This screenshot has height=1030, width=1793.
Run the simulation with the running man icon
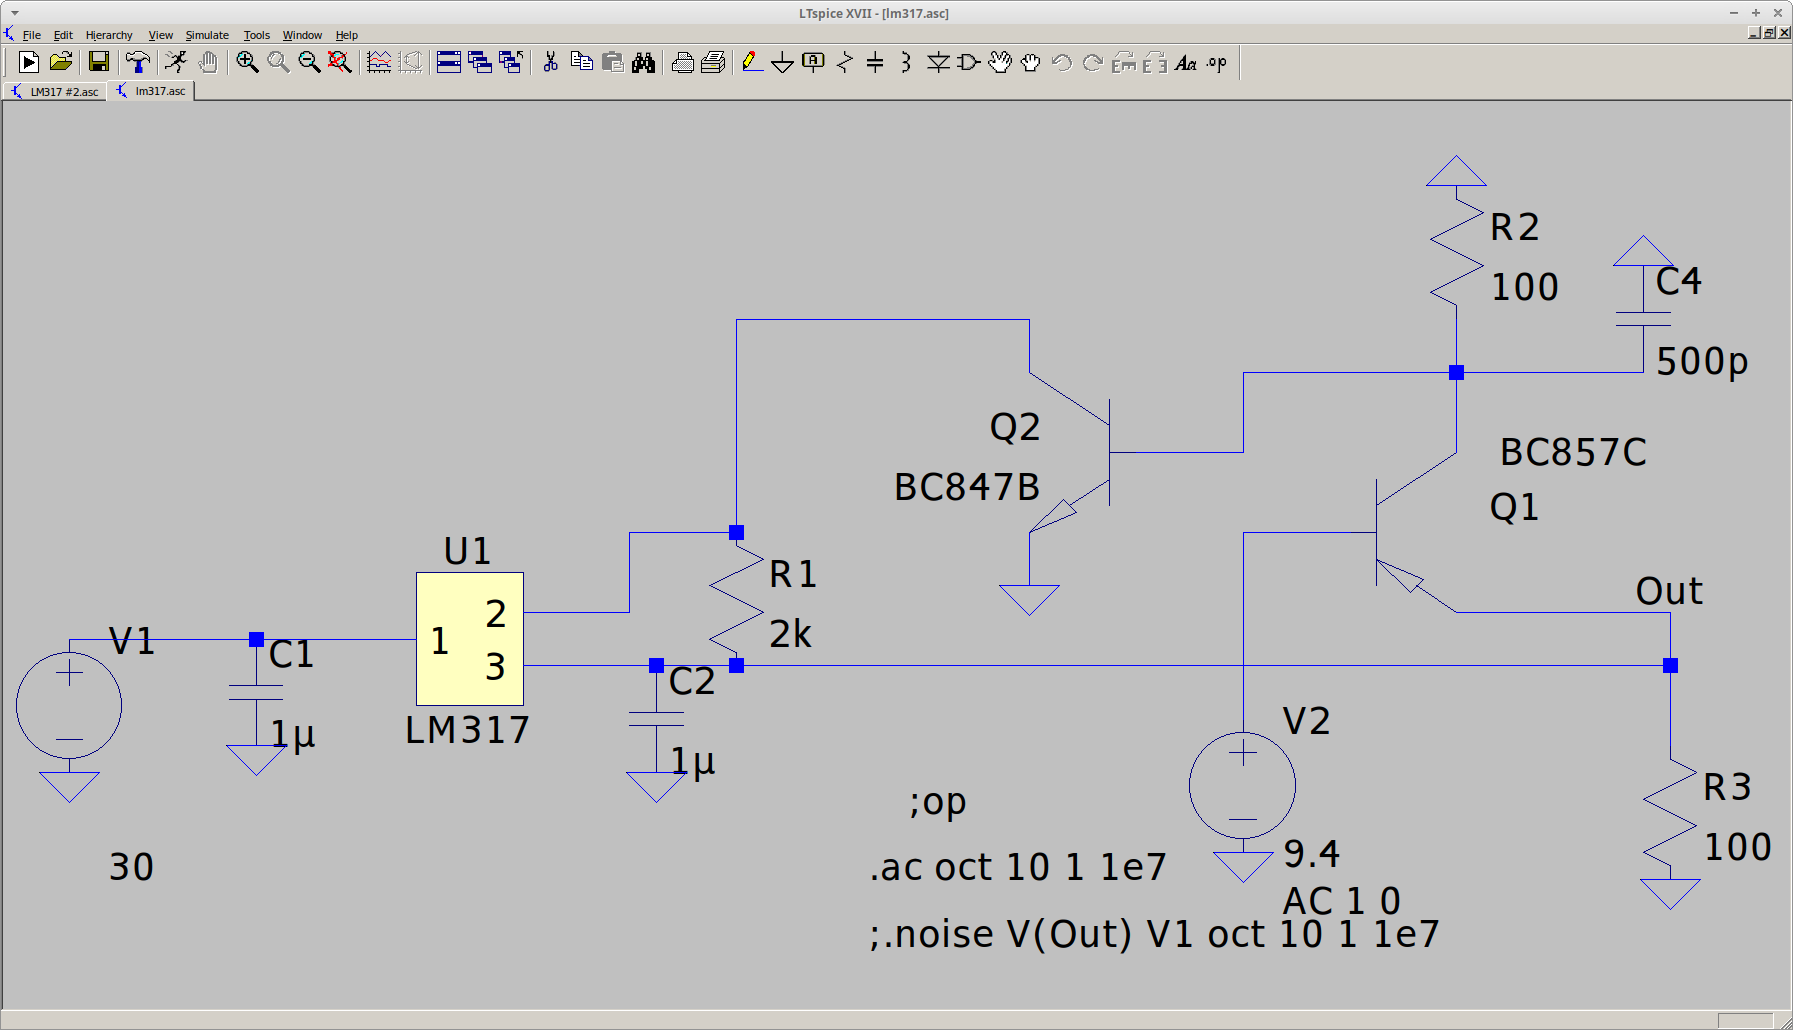click(x=176, y=62)
